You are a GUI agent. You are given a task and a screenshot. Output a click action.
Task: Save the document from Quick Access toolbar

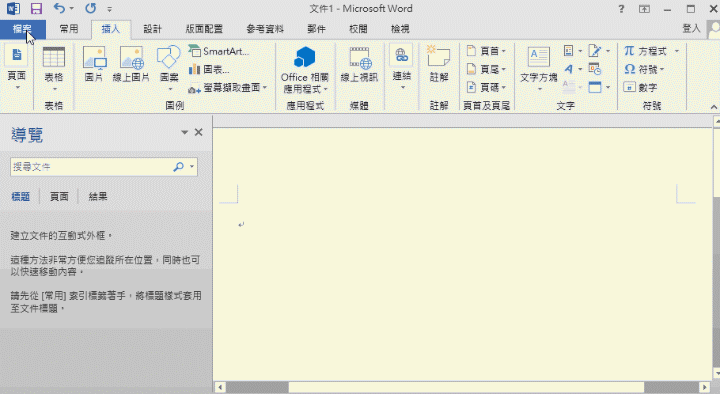36,8
